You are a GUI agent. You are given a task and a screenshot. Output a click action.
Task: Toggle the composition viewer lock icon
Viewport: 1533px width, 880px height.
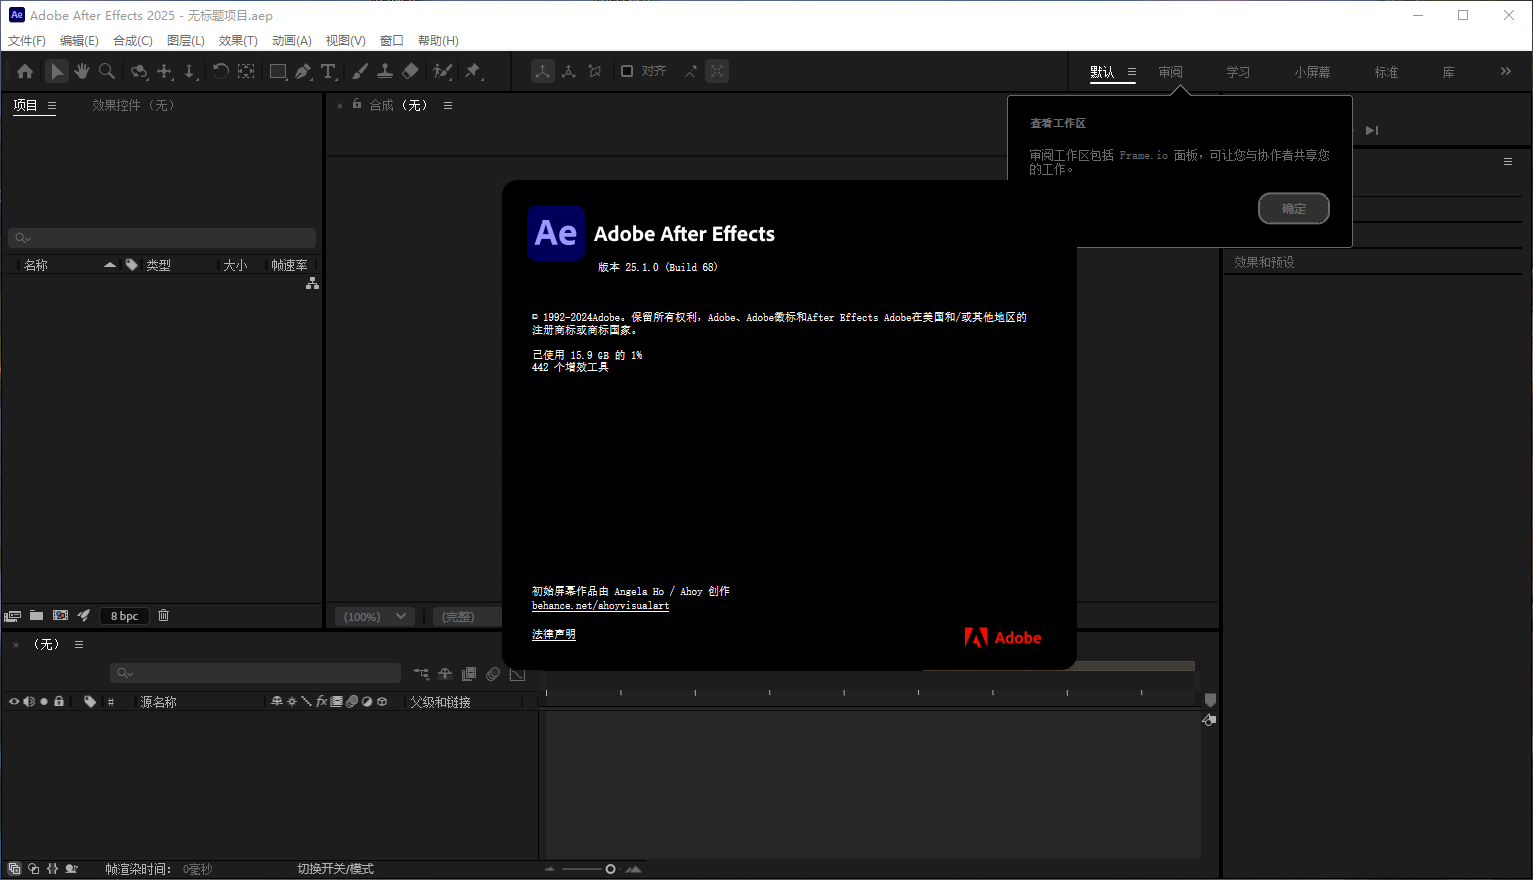pyautogui.click(x=356, y=104)
